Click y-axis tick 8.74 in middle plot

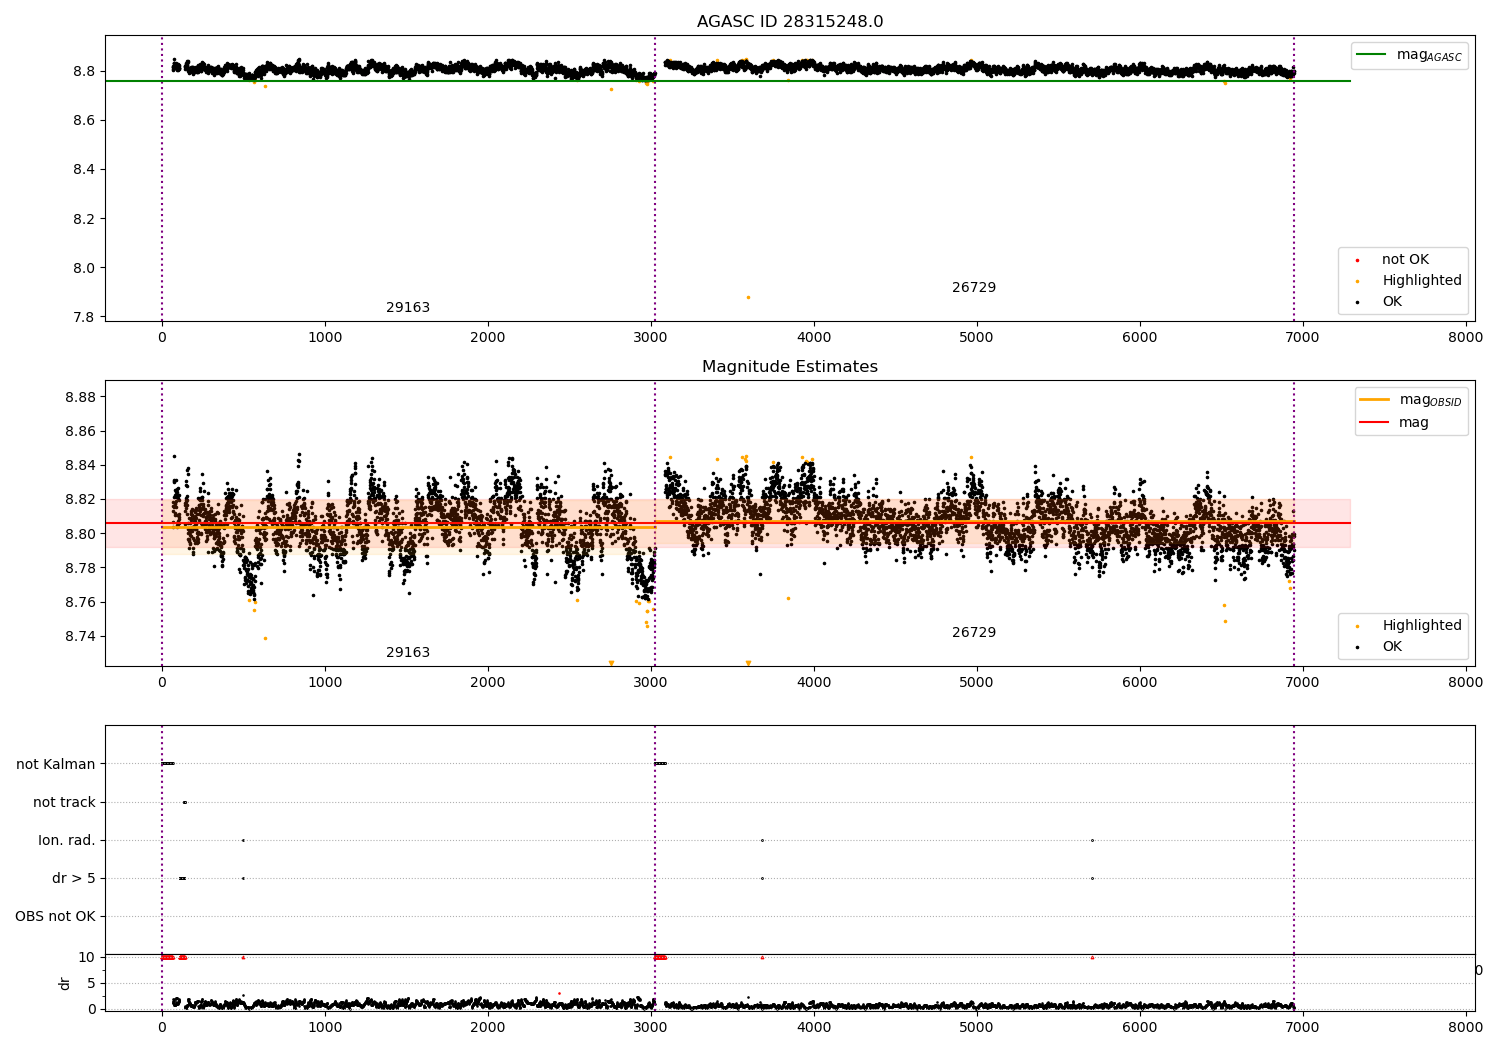80,637
